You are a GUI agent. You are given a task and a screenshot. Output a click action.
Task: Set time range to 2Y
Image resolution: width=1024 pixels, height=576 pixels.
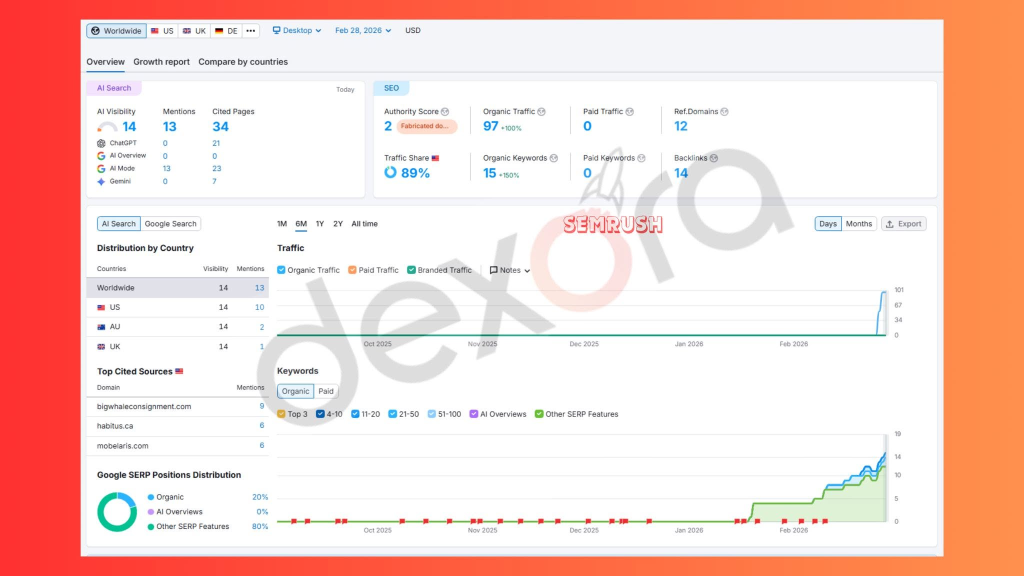[338, 224]
